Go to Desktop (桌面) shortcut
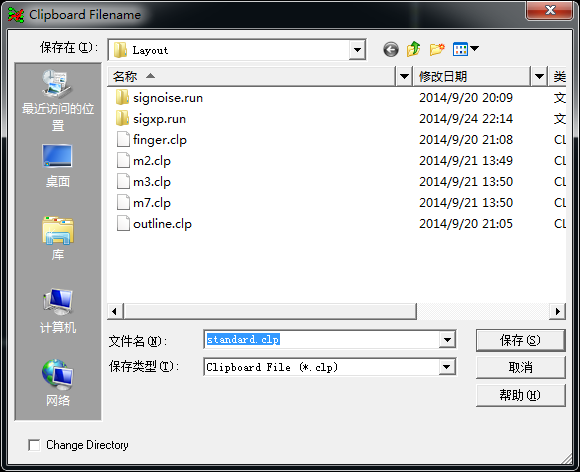Image resolution: width=580 pixels, height=472 pixels. (58, 166)
